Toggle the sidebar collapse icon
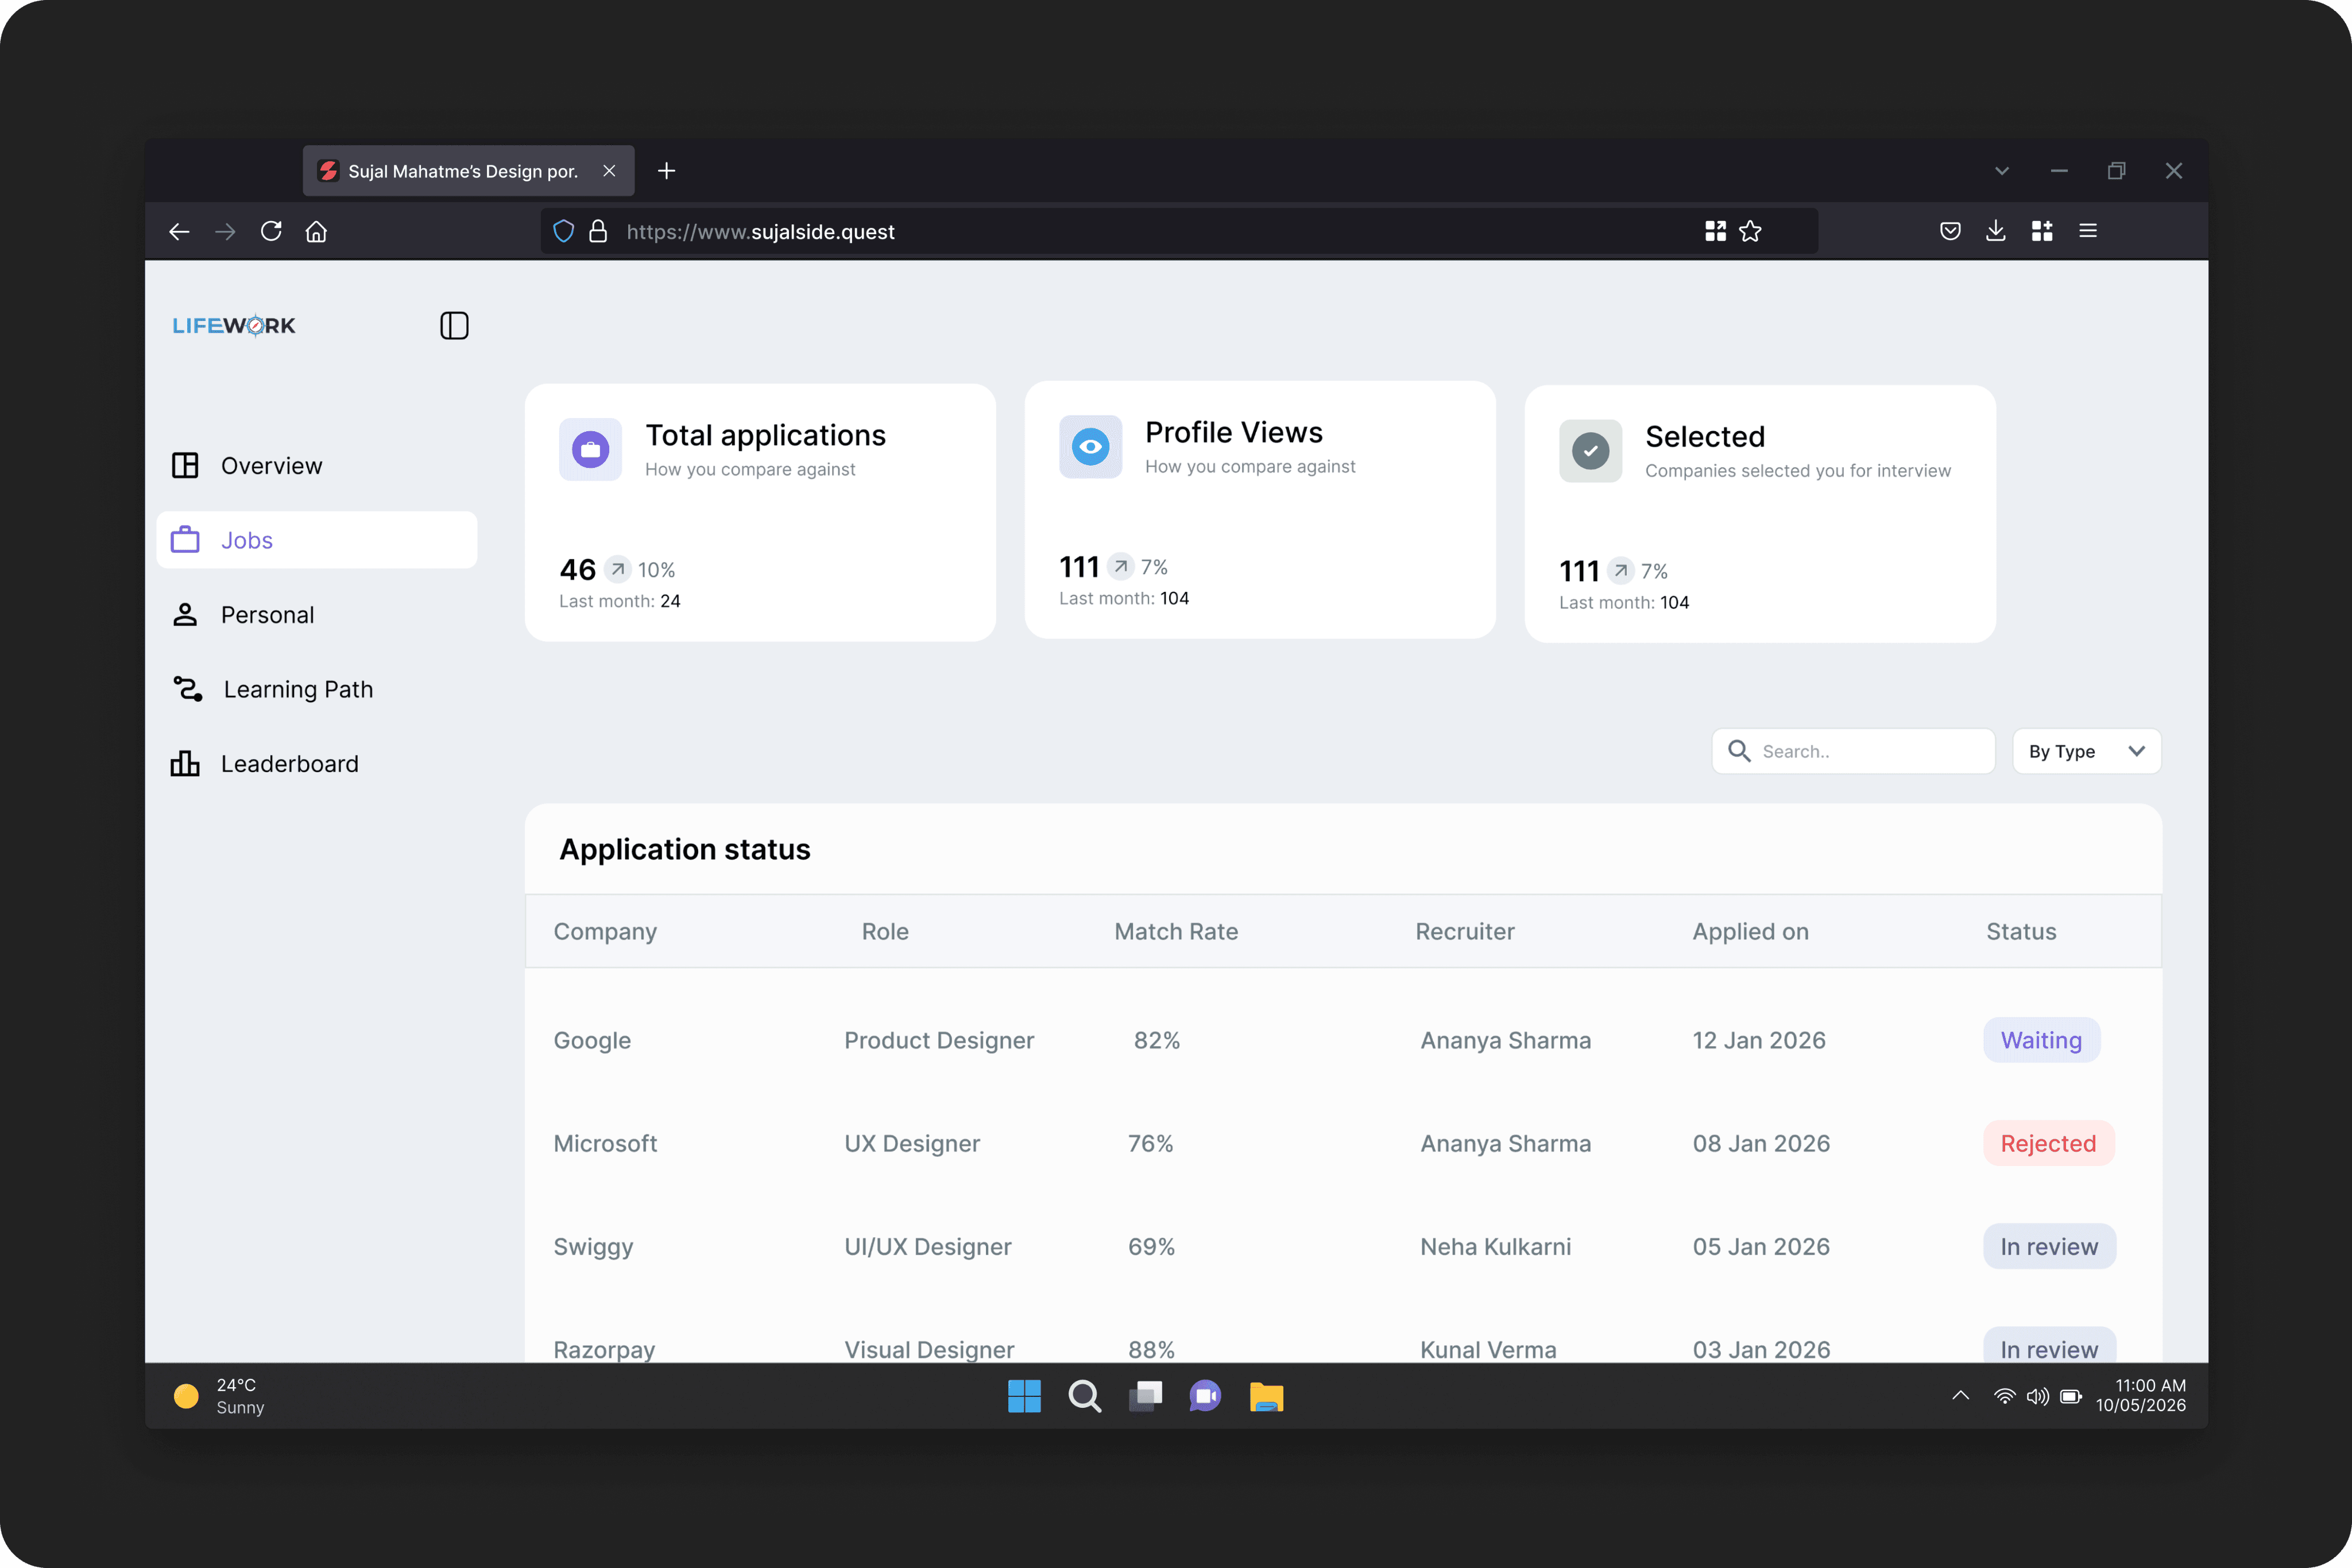2352x1568 pixels. [x=454, y=326]
